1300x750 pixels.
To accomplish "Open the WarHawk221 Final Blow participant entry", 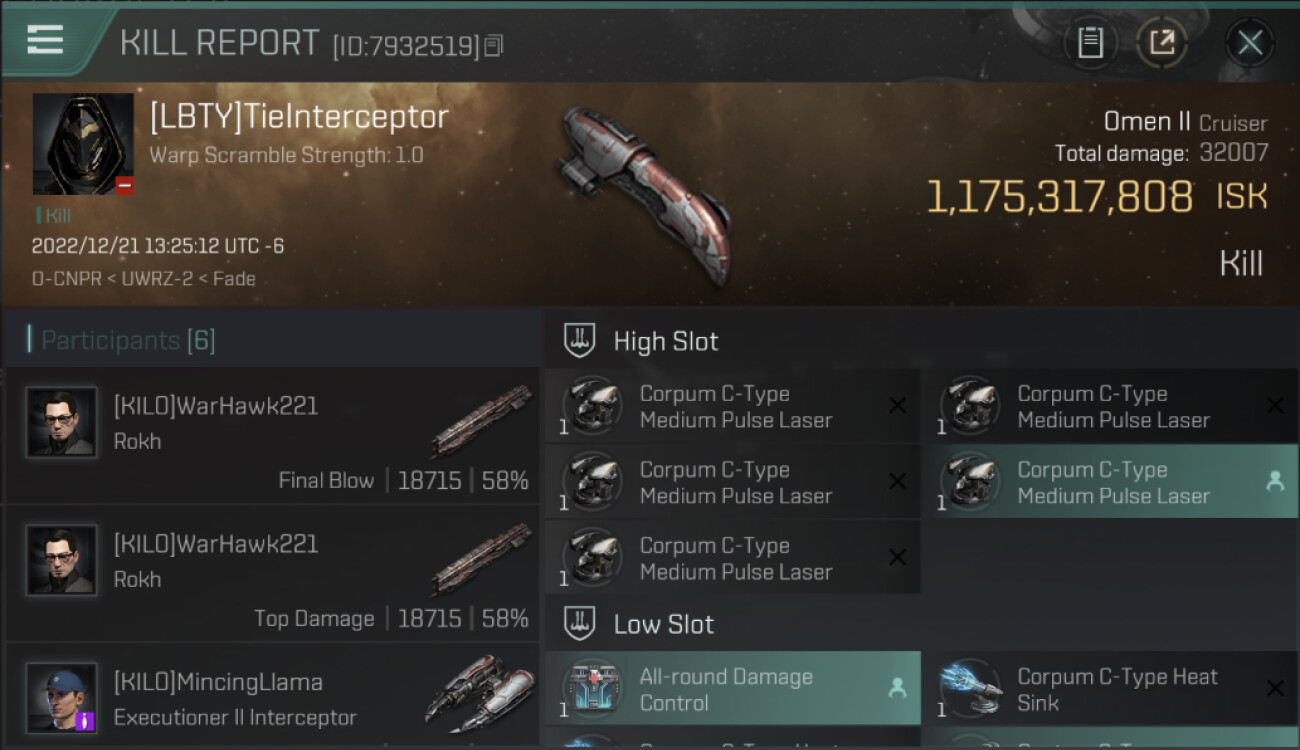I will point(271,435).
